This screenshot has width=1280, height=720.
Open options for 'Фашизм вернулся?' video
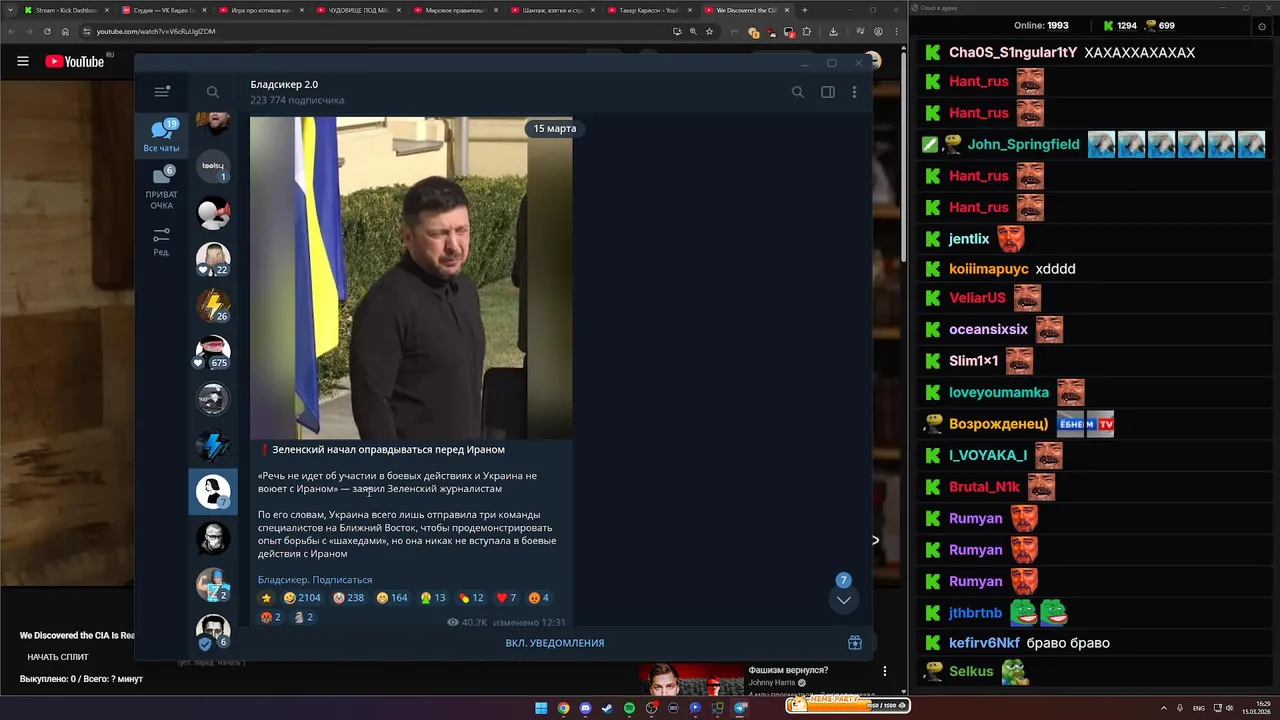[885, 671]
